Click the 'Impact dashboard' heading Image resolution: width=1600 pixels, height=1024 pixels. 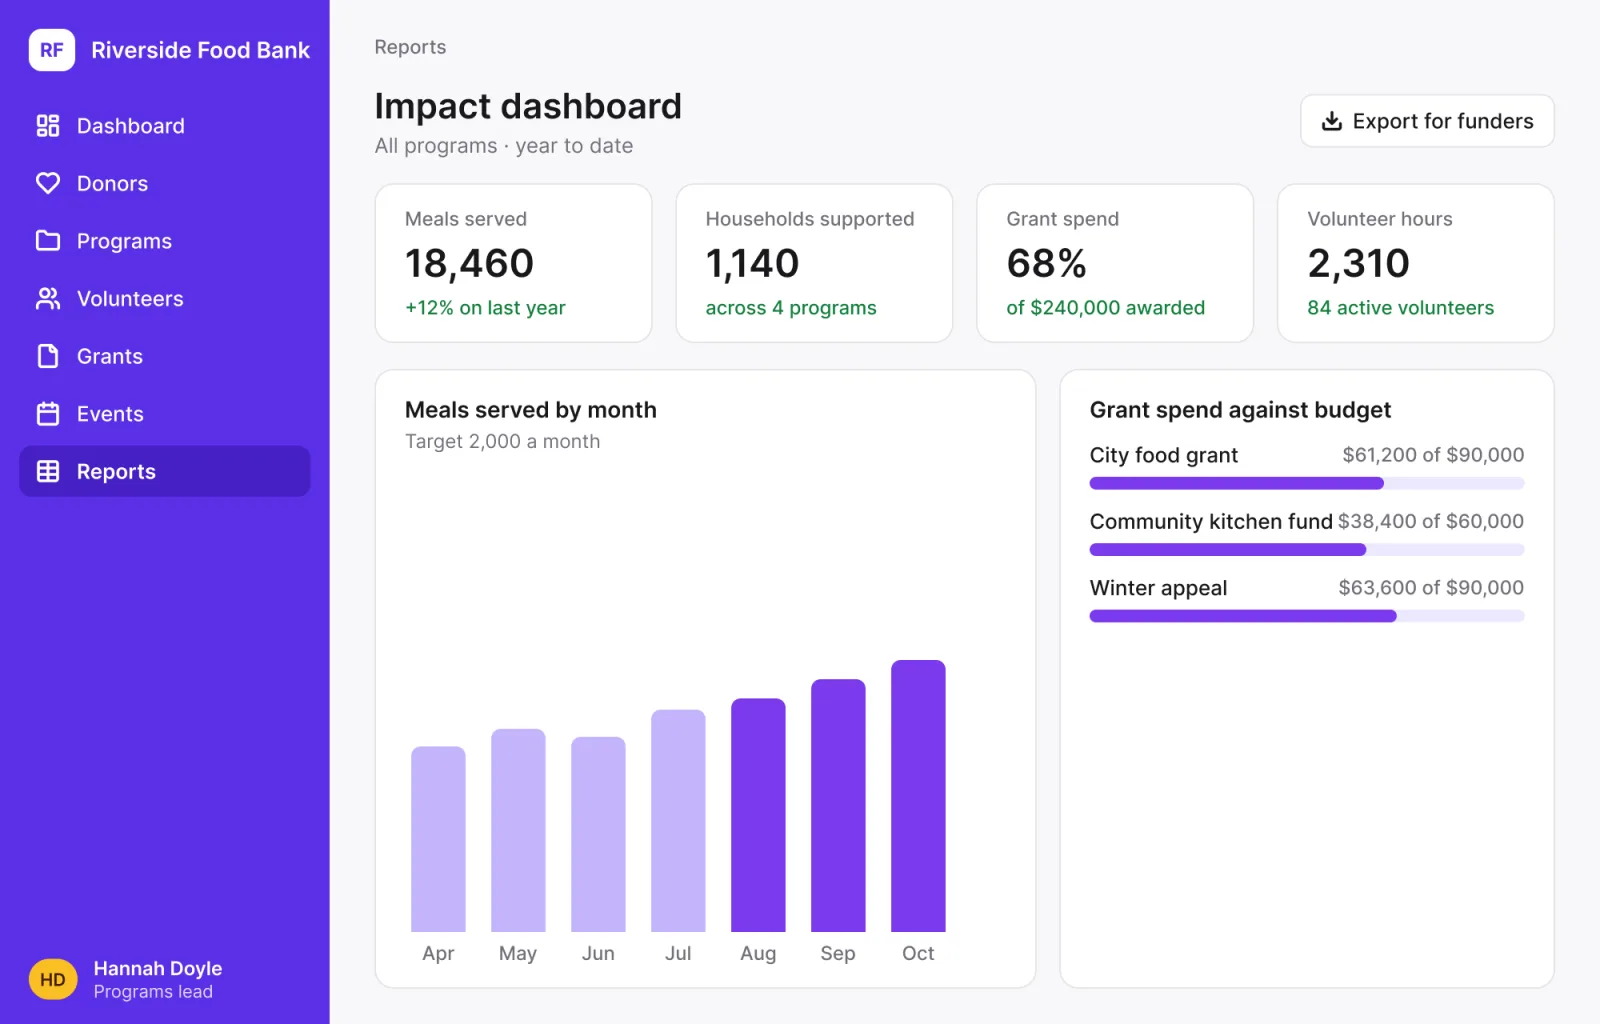tap(528, 106)
